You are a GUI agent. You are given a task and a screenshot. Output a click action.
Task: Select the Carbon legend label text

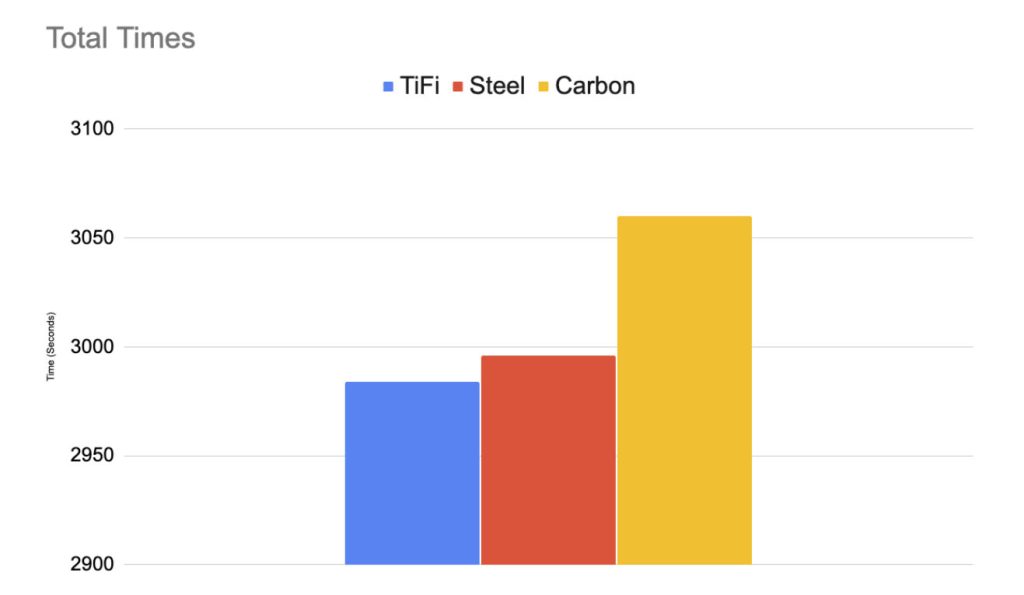595,86
